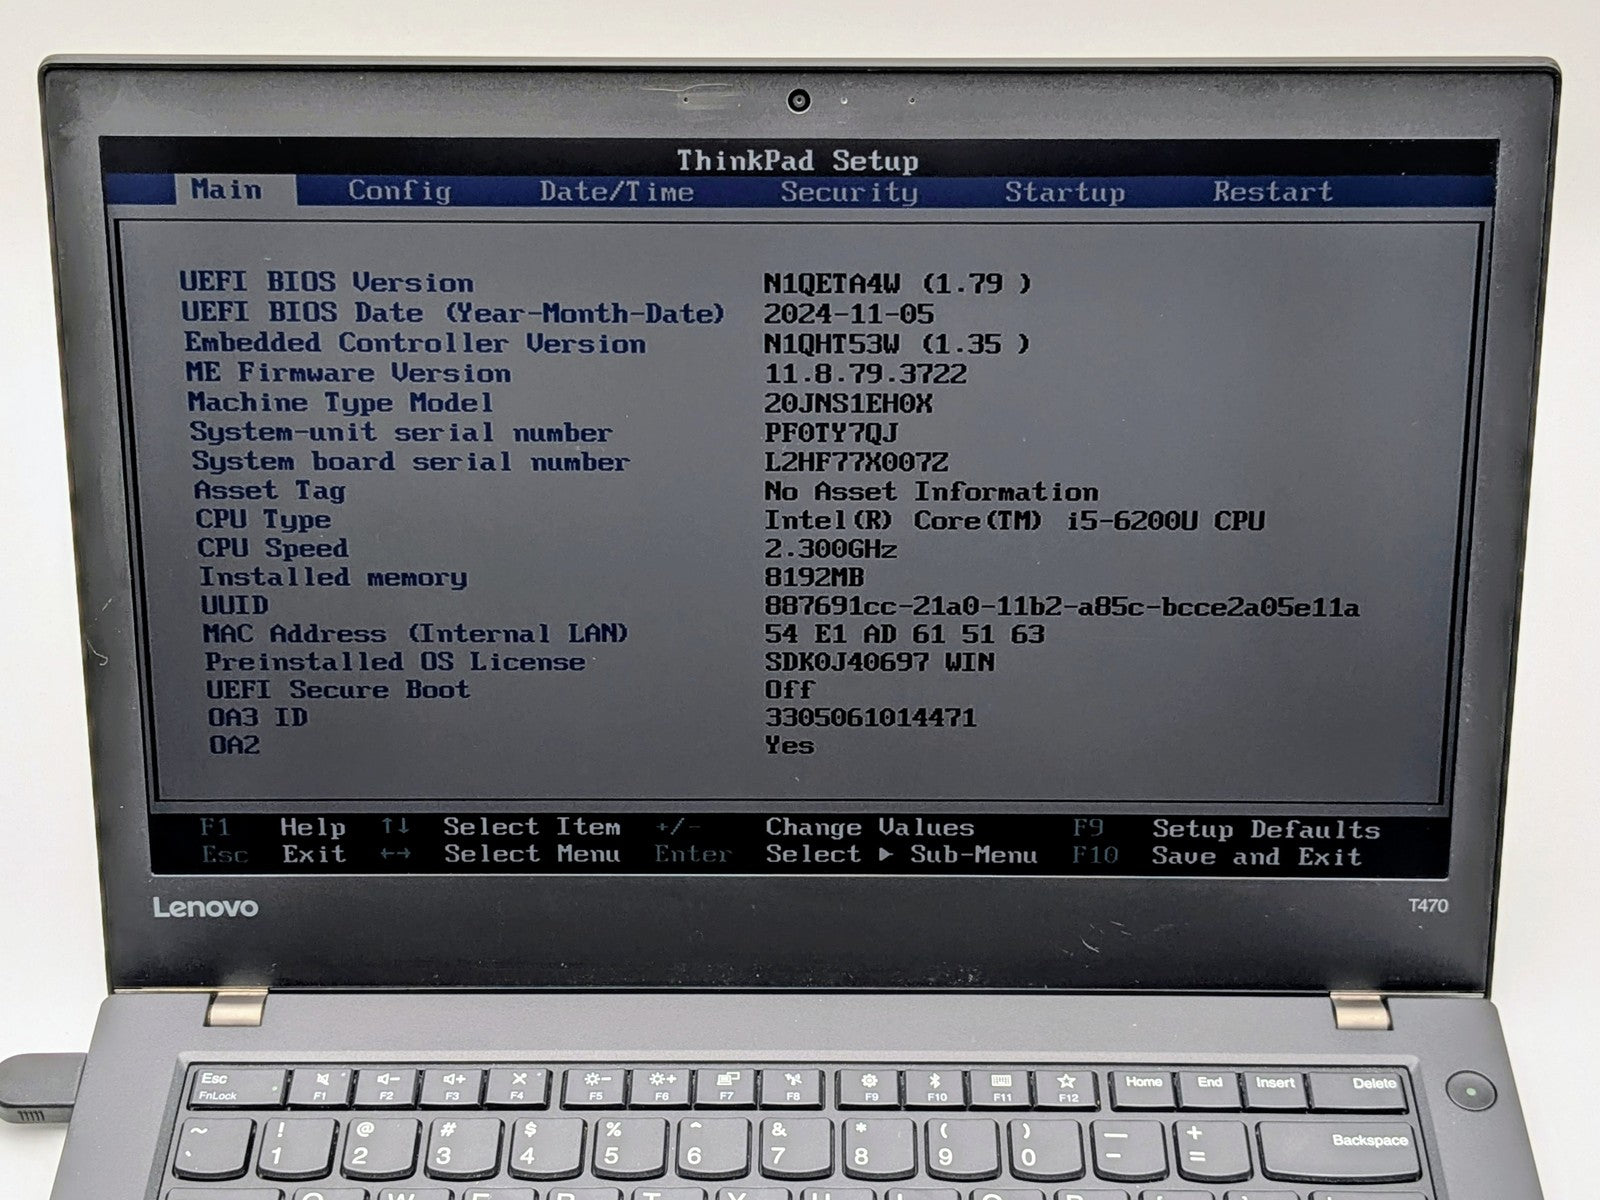Click controller version N1QHT53W (1.35)

(x=897, y=344)
